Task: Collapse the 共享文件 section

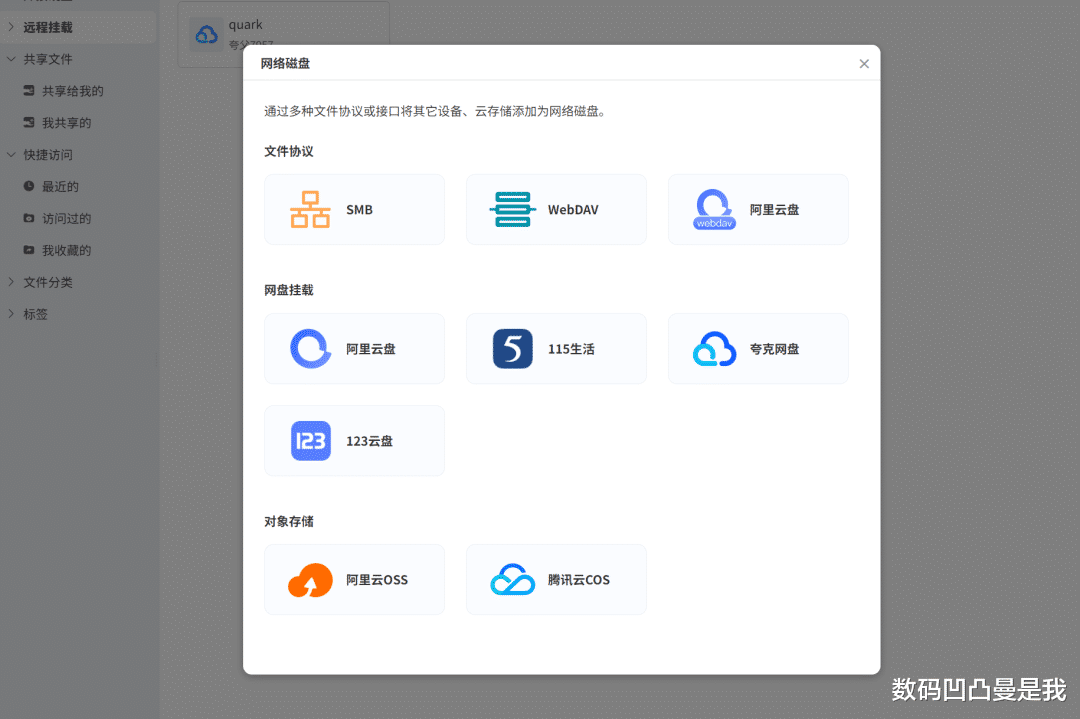Action: (11, 59)
